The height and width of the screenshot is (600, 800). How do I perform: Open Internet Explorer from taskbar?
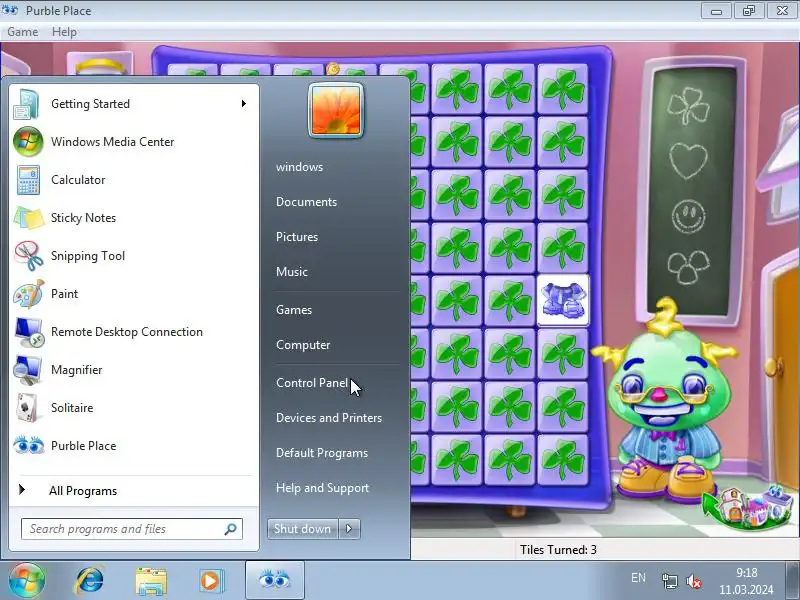point(90,581)
